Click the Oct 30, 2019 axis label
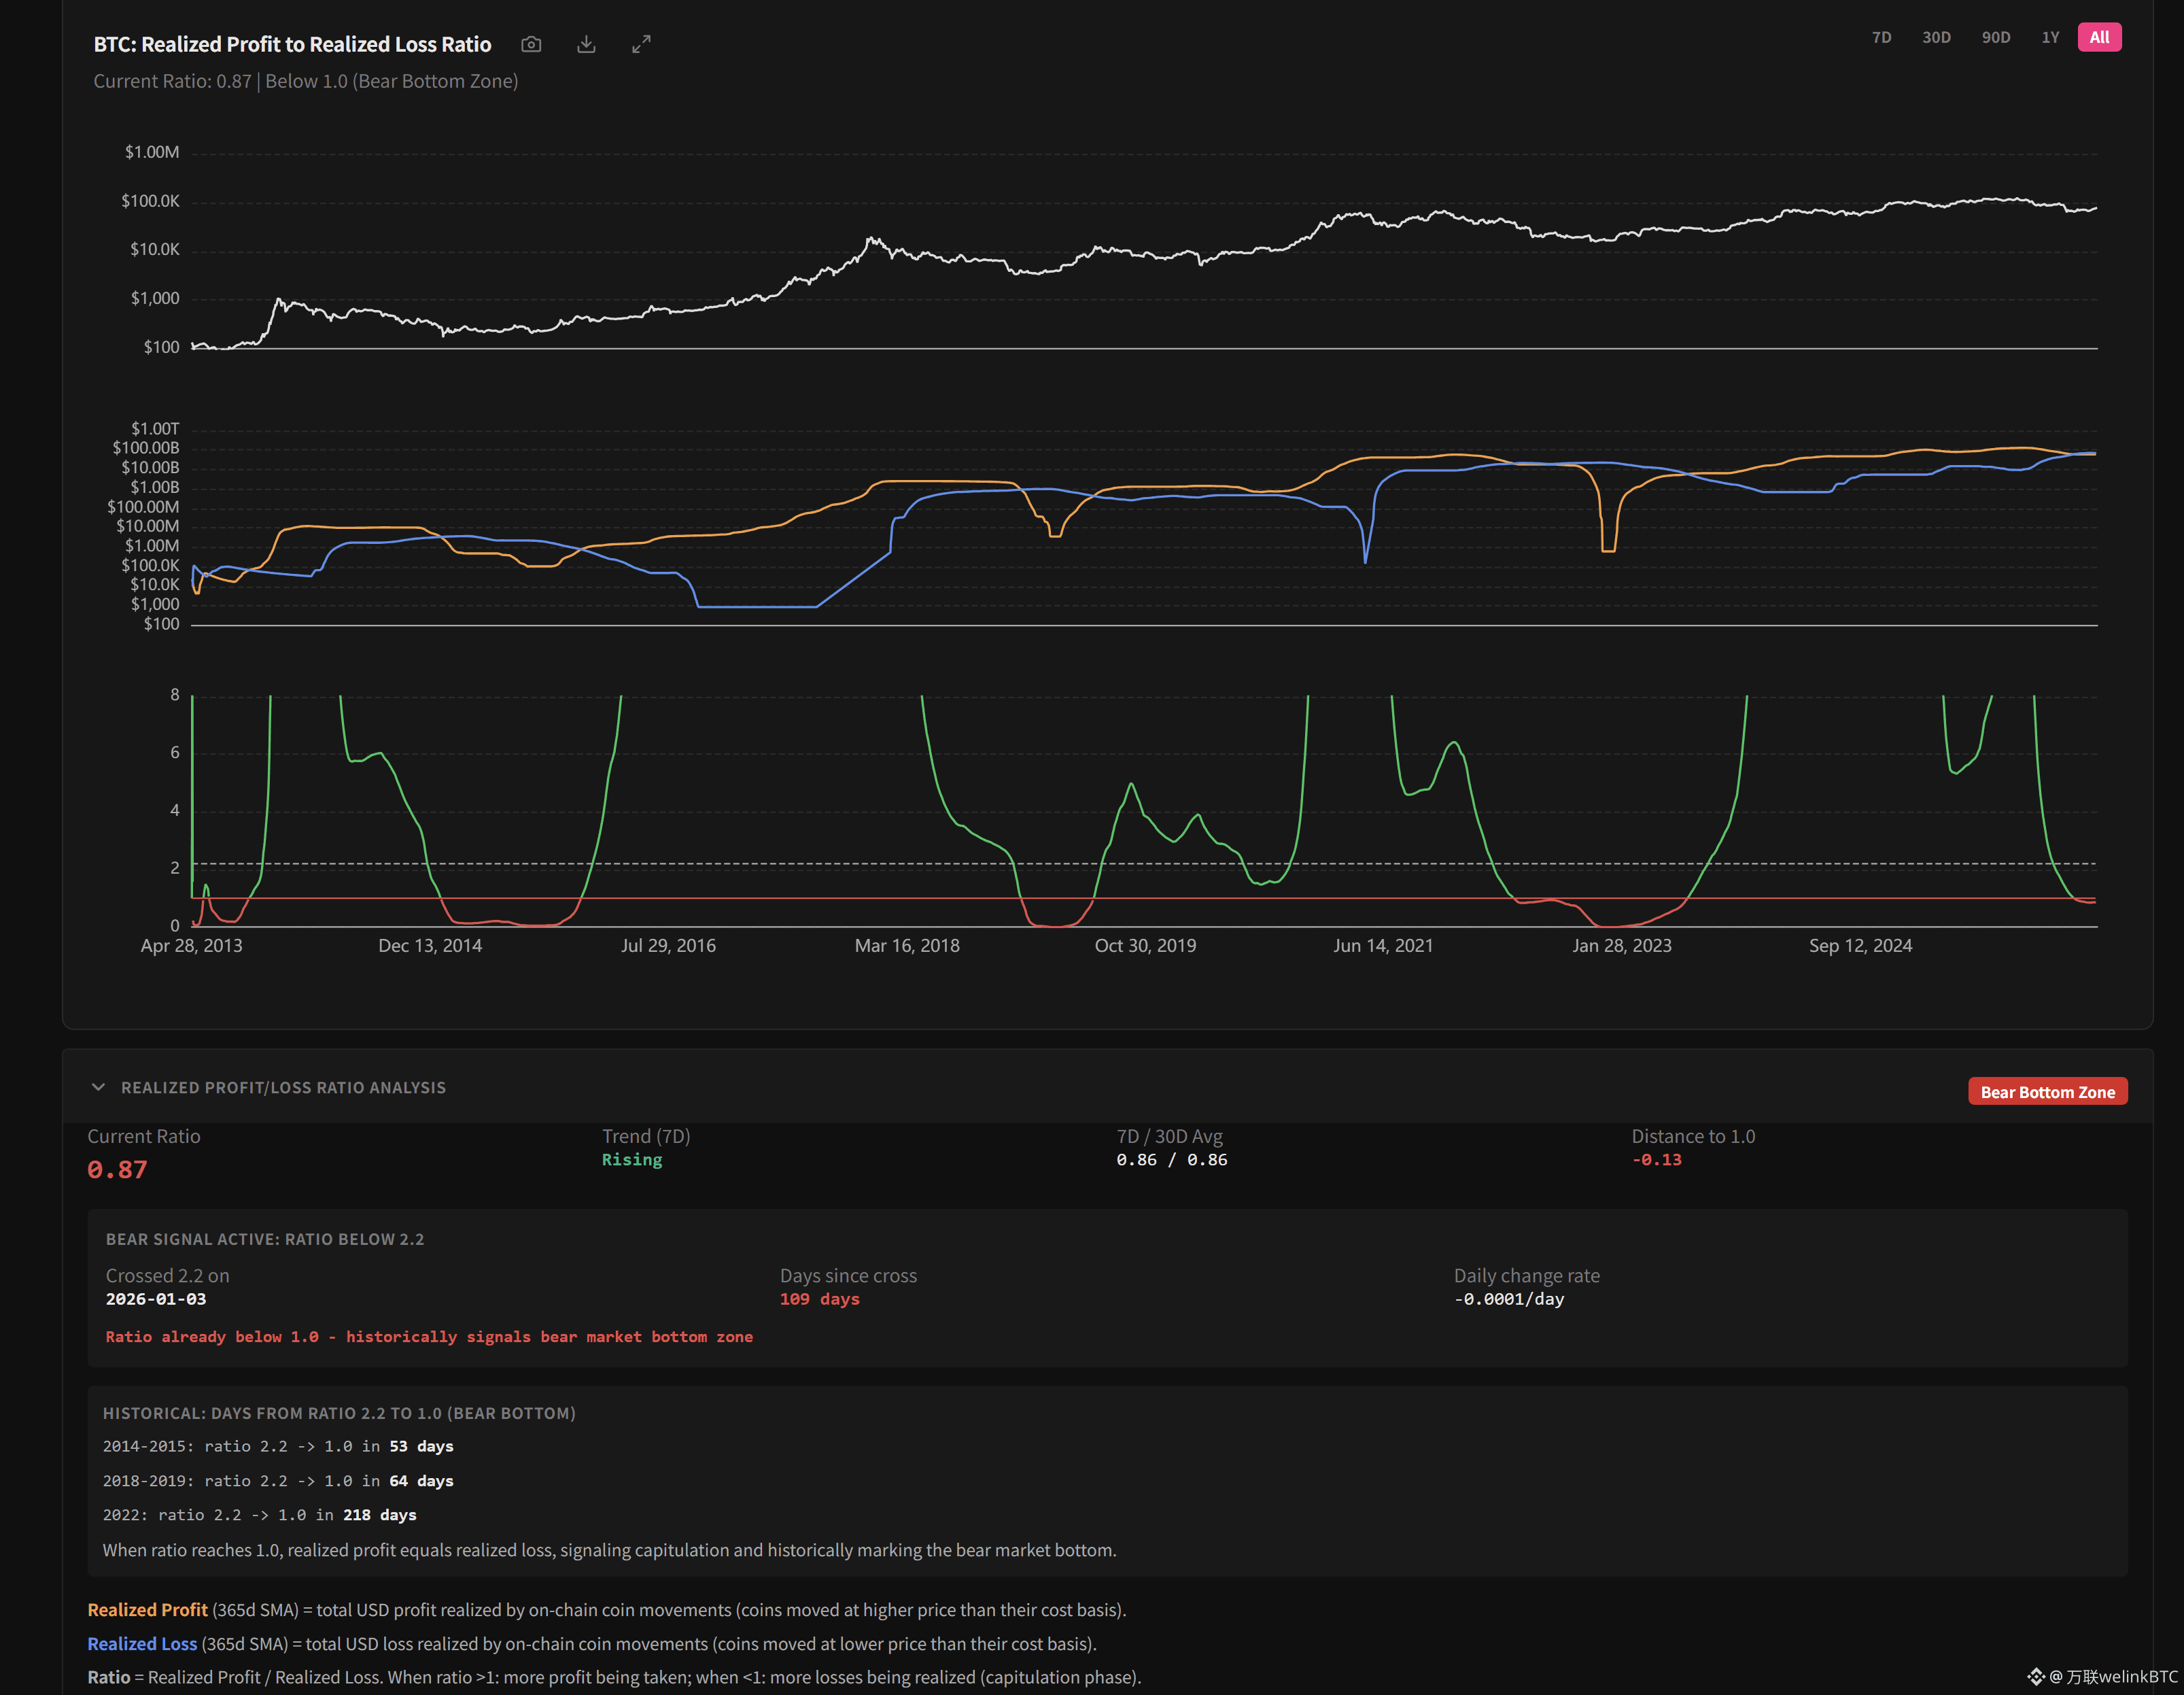Image resolution: width=2184 pixels, height=1695 pixels. coord(1145,946)
